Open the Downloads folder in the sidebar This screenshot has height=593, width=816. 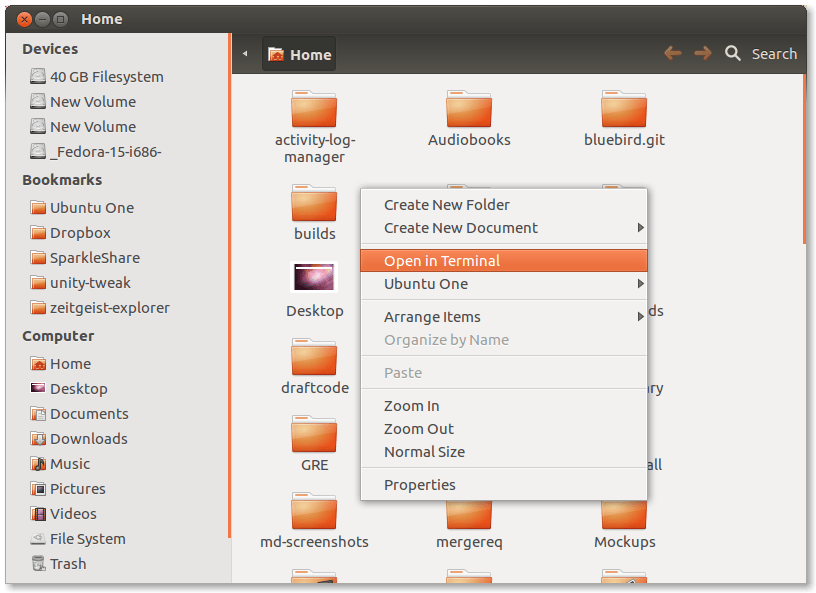pyautogui.click(x=88, y=438)
